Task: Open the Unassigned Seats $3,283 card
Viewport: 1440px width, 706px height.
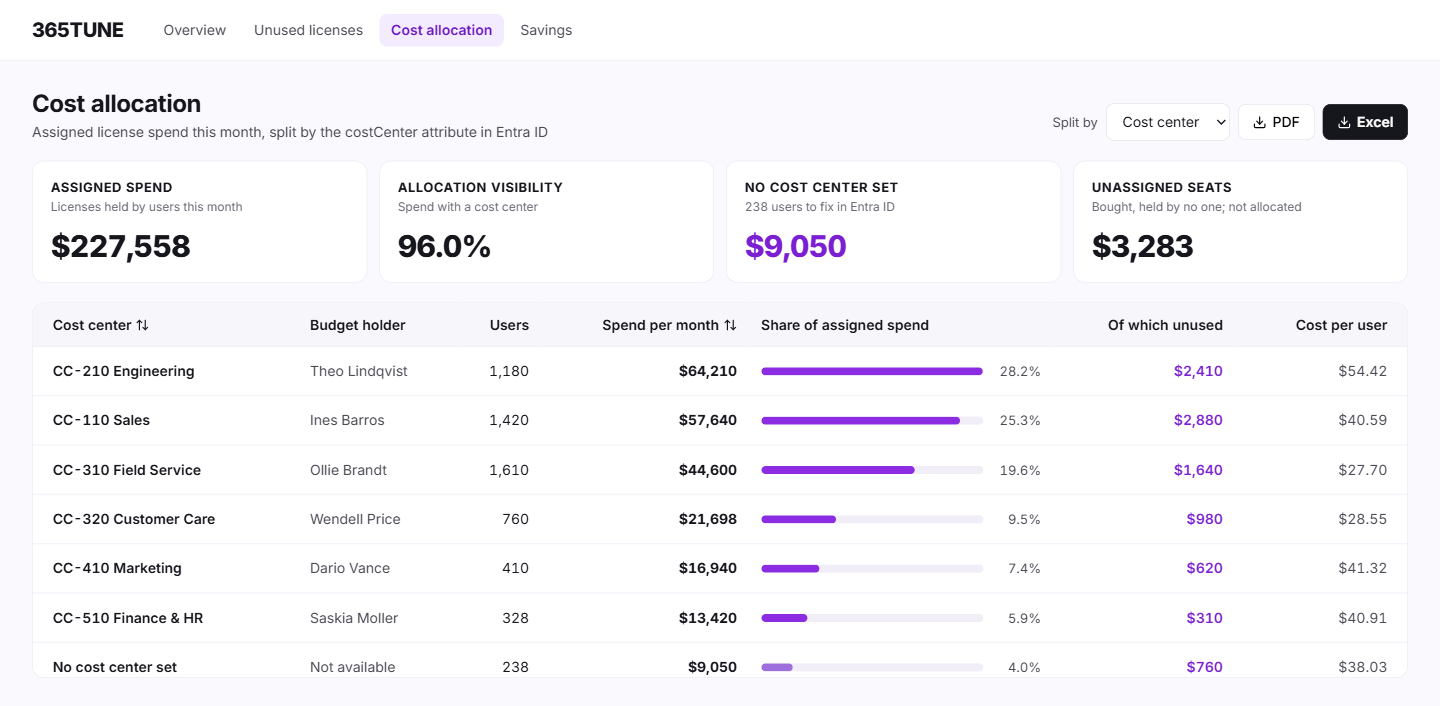Action: click(1240, 222)
